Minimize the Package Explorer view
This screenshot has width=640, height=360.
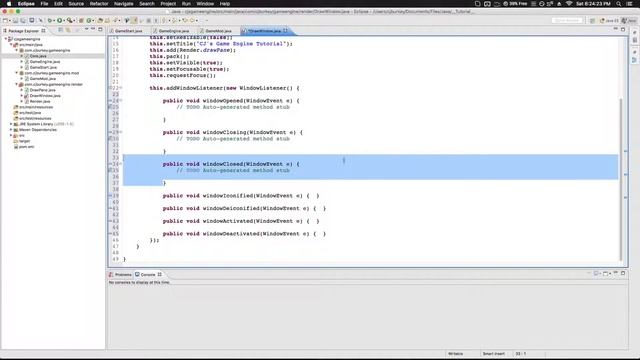(x=93, y=29)
